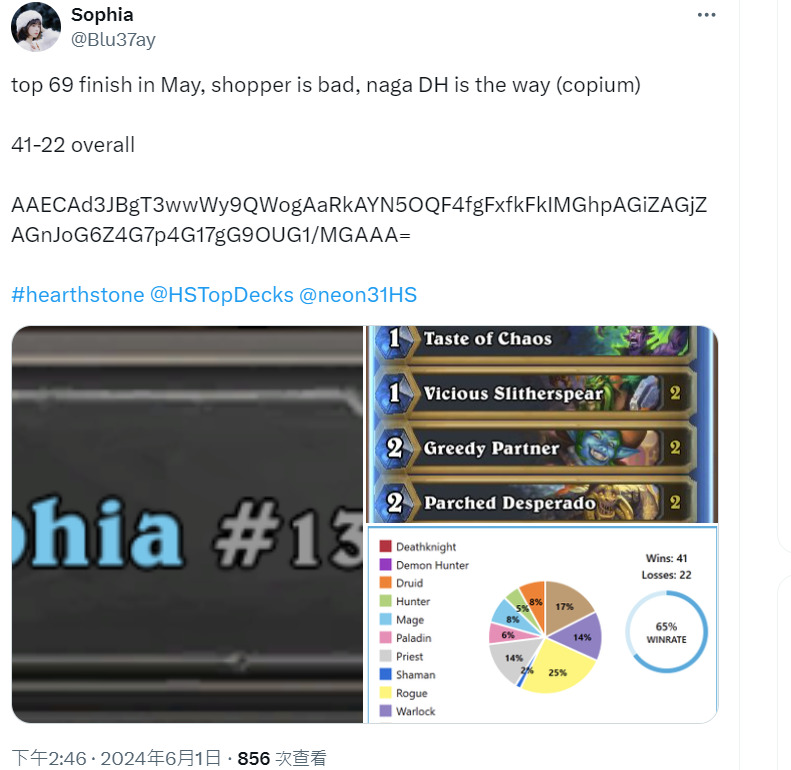Viewport: 791px width, 770px height.
Task: Click the tweet timestamp 2024年6月1日
Action: tap(161, 758)
